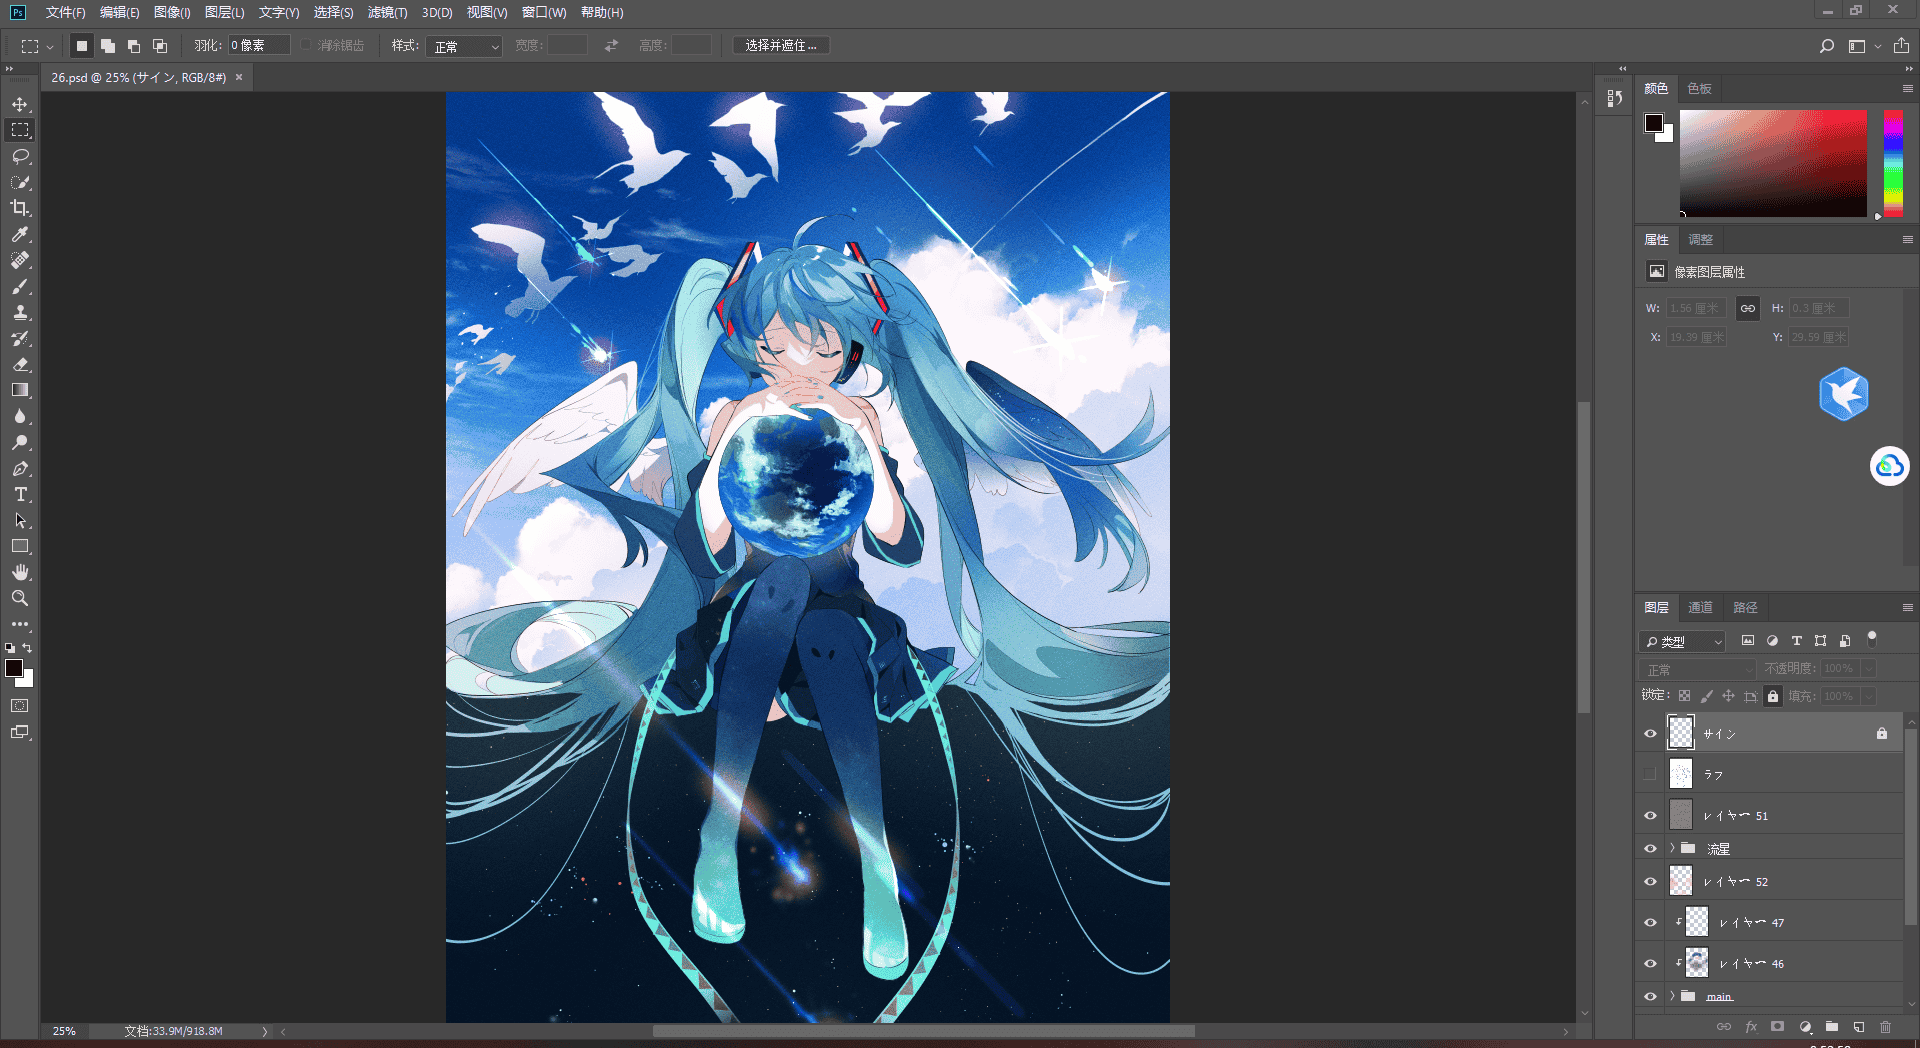Viewport: 1920px width, 1048px height.
Task: Expand the main layer group
Action: (1671, 996)
